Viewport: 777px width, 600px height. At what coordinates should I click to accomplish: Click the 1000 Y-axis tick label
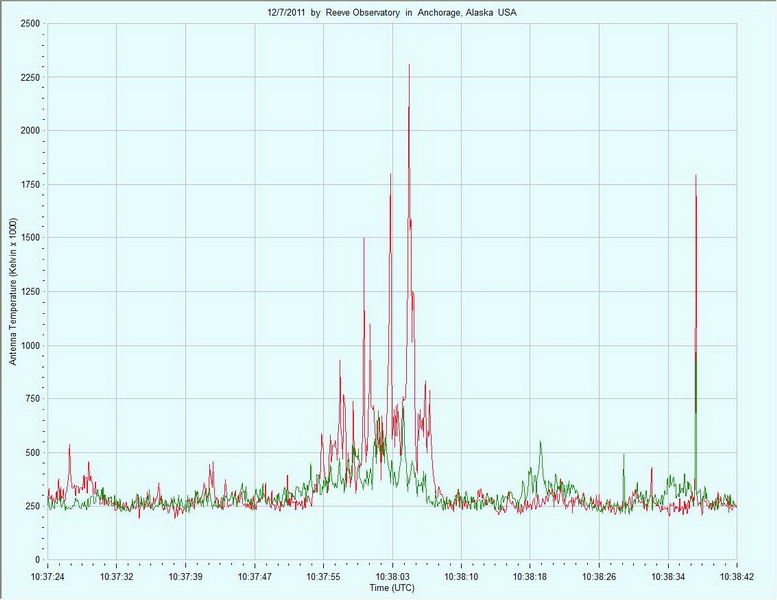(x=30, y=345)
